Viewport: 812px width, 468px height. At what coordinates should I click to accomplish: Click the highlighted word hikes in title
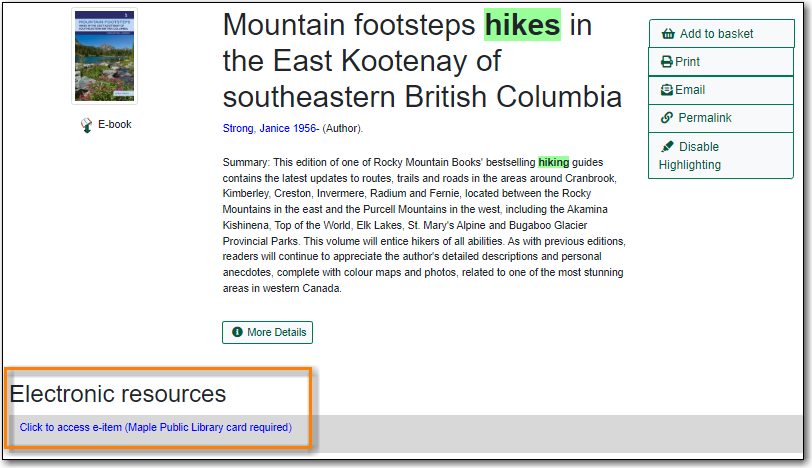(x=523, y=25)
